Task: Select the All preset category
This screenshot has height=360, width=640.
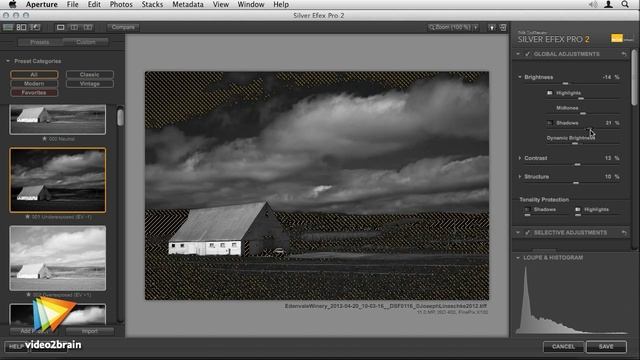Action: click(34, 75)
